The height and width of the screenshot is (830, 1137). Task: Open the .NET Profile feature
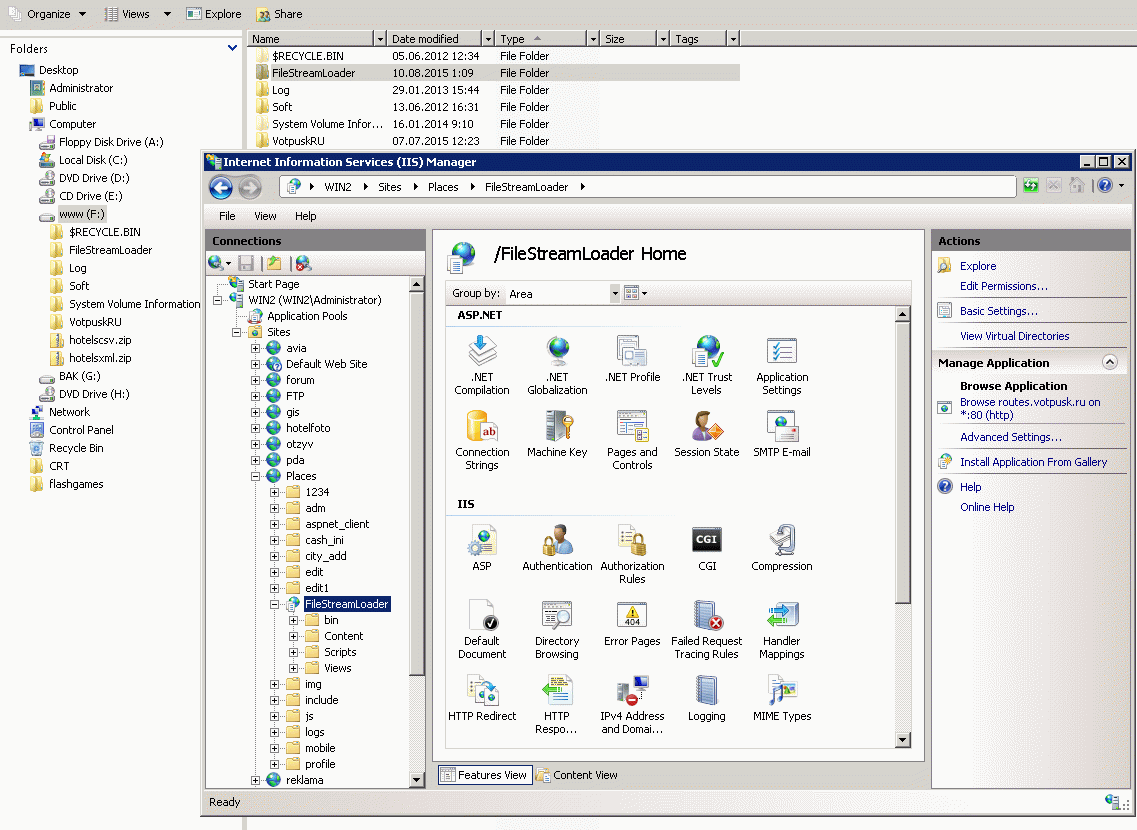pyautogui.click(x=632, y=359)
